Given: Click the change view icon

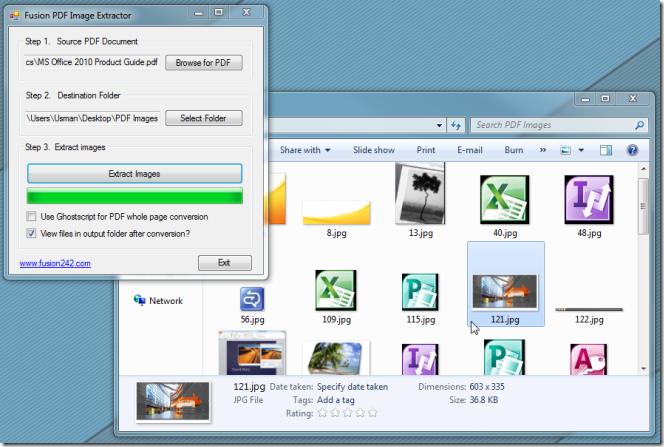Looking at the screenshot, I should pyautogui.click(x=565, y=150).
